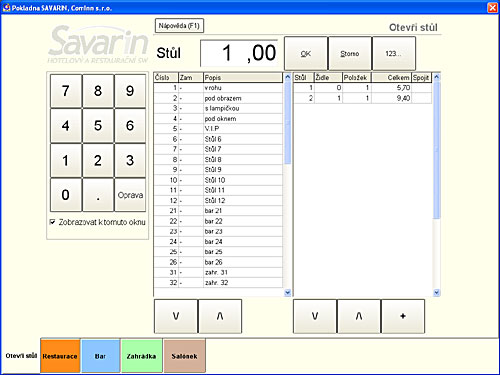Switch to the Zahrádka tab
The height and width of the screenshot is (375, 500).
coord(141,356)
